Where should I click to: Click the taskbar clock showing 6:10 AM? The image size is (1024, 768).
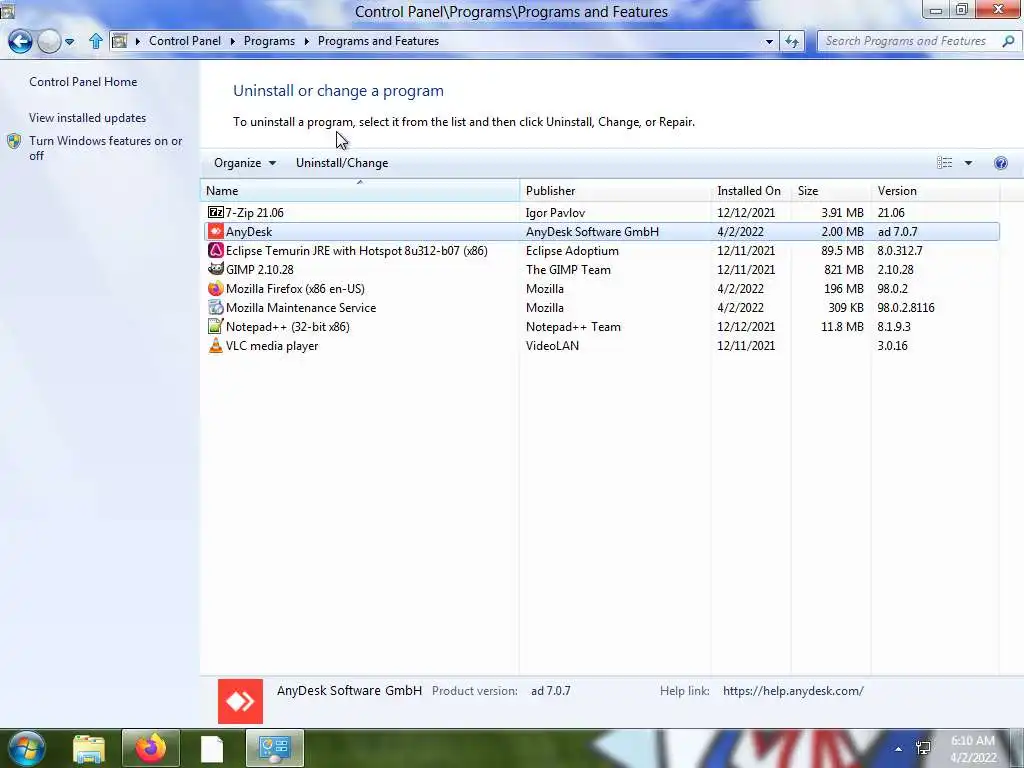(x=973, y=749)
